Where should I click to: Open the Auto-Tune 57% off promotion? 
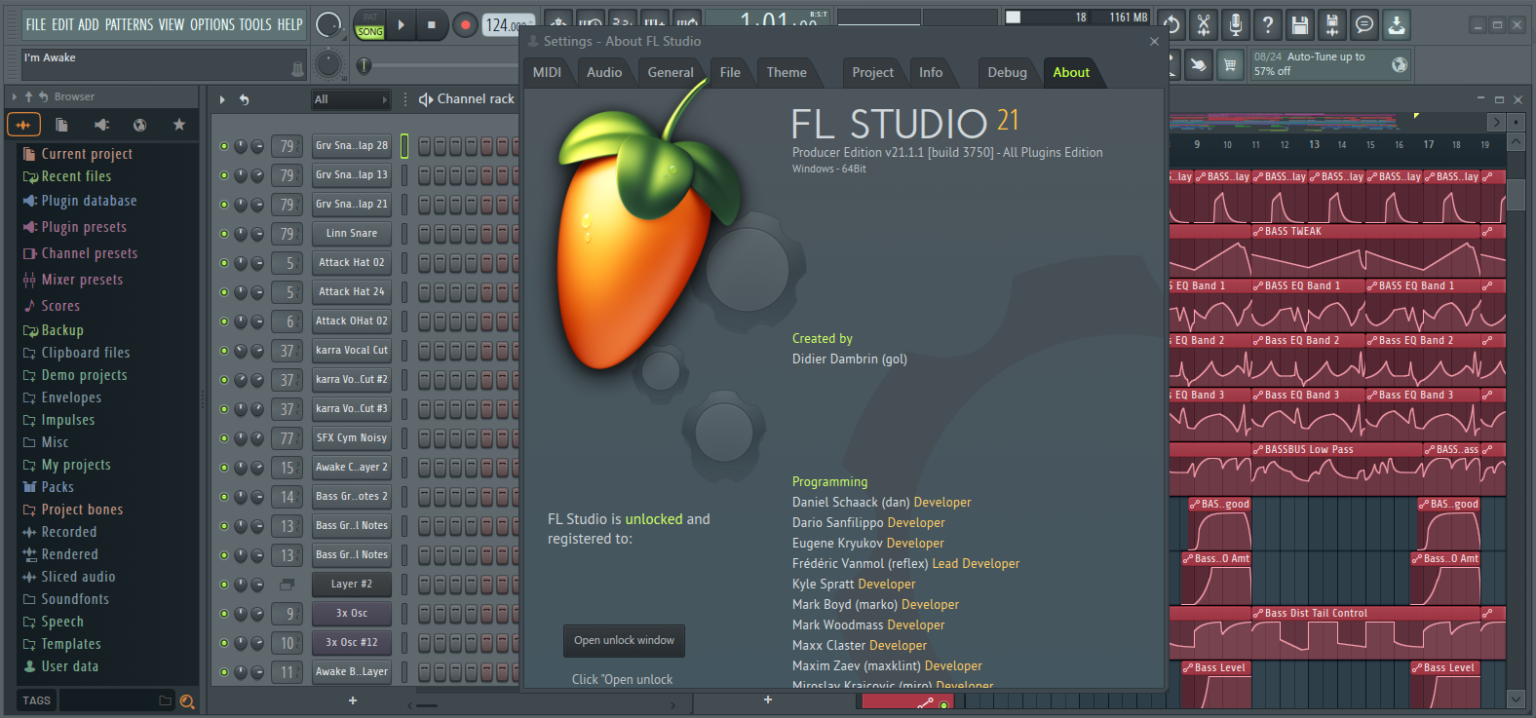1328,63
